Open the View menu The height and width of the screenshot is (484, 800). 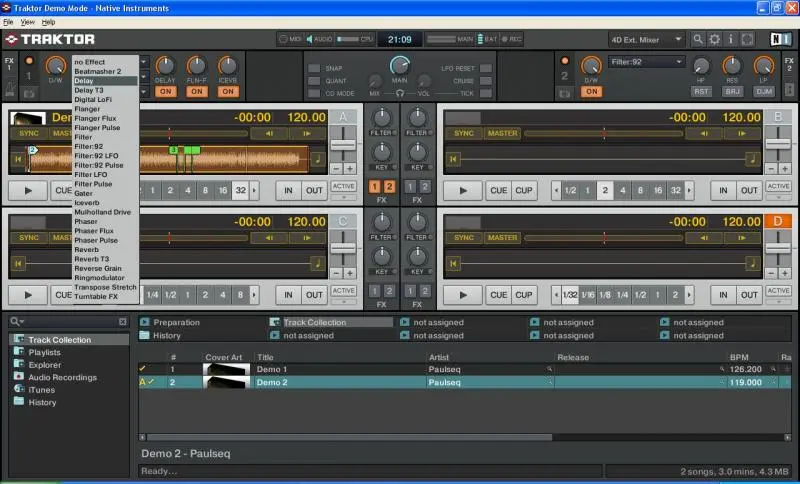(x=27, y=21)
